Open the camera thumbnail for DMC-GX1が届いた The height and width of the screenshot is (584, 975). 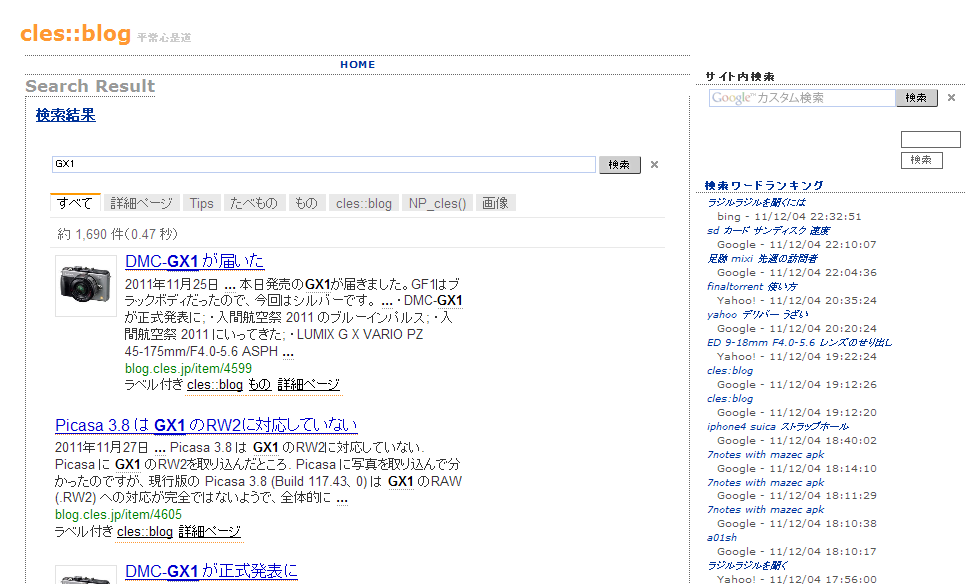(86, 286)
